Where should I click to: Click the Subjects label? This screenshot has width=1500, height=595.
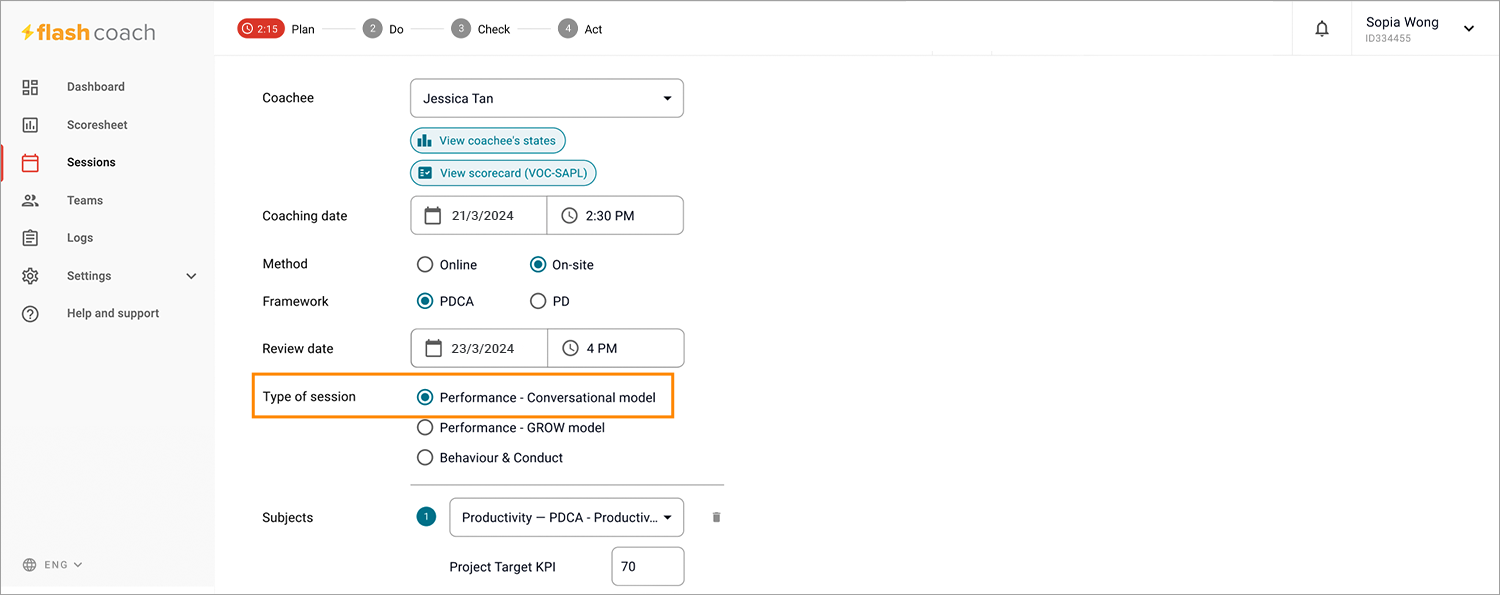point(288,518)
